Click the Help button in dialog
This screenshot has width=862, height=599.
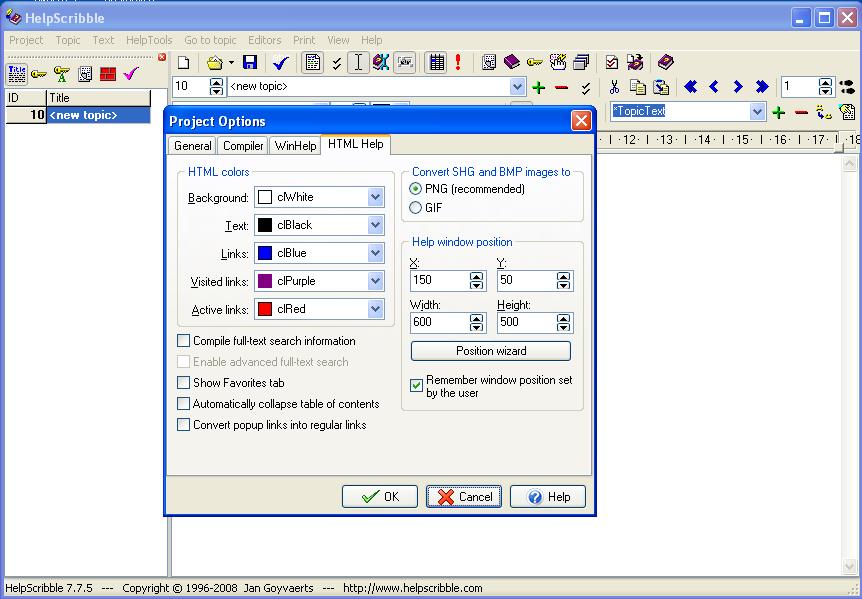point(548,497)
